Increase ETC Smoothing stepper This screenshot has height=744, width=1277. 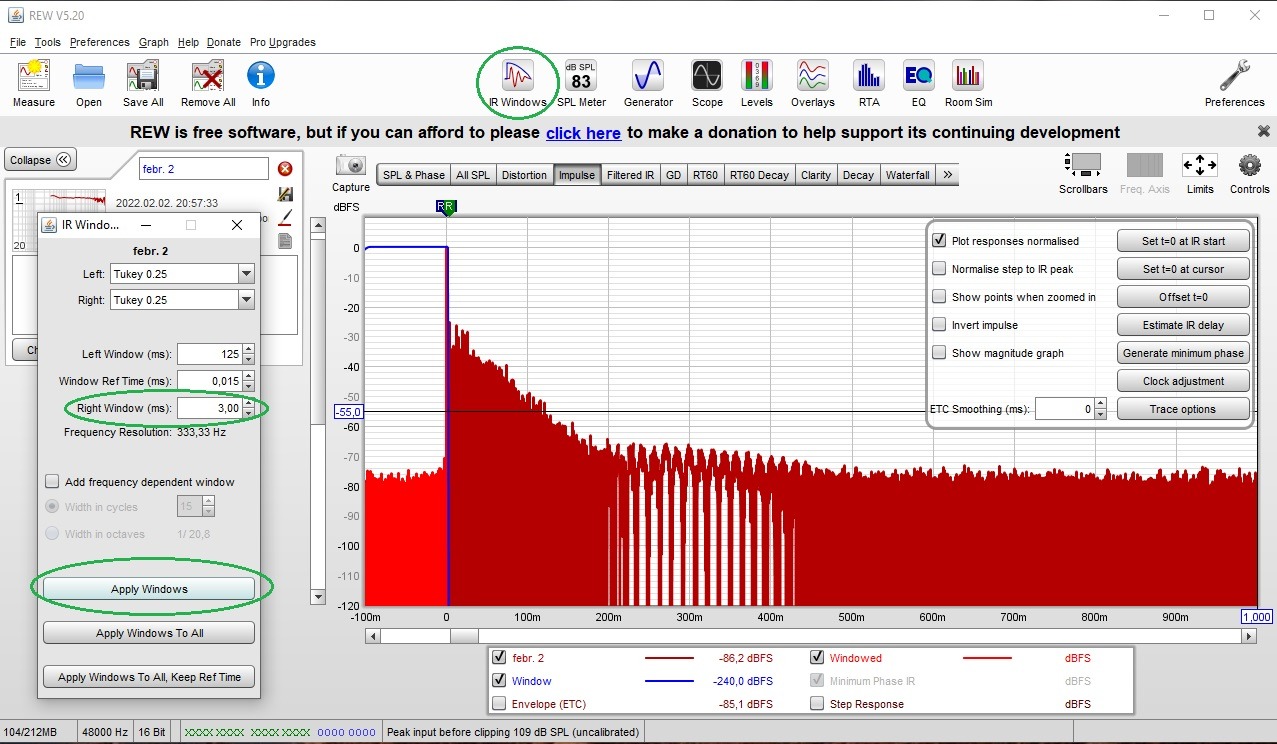point(1100,404)
